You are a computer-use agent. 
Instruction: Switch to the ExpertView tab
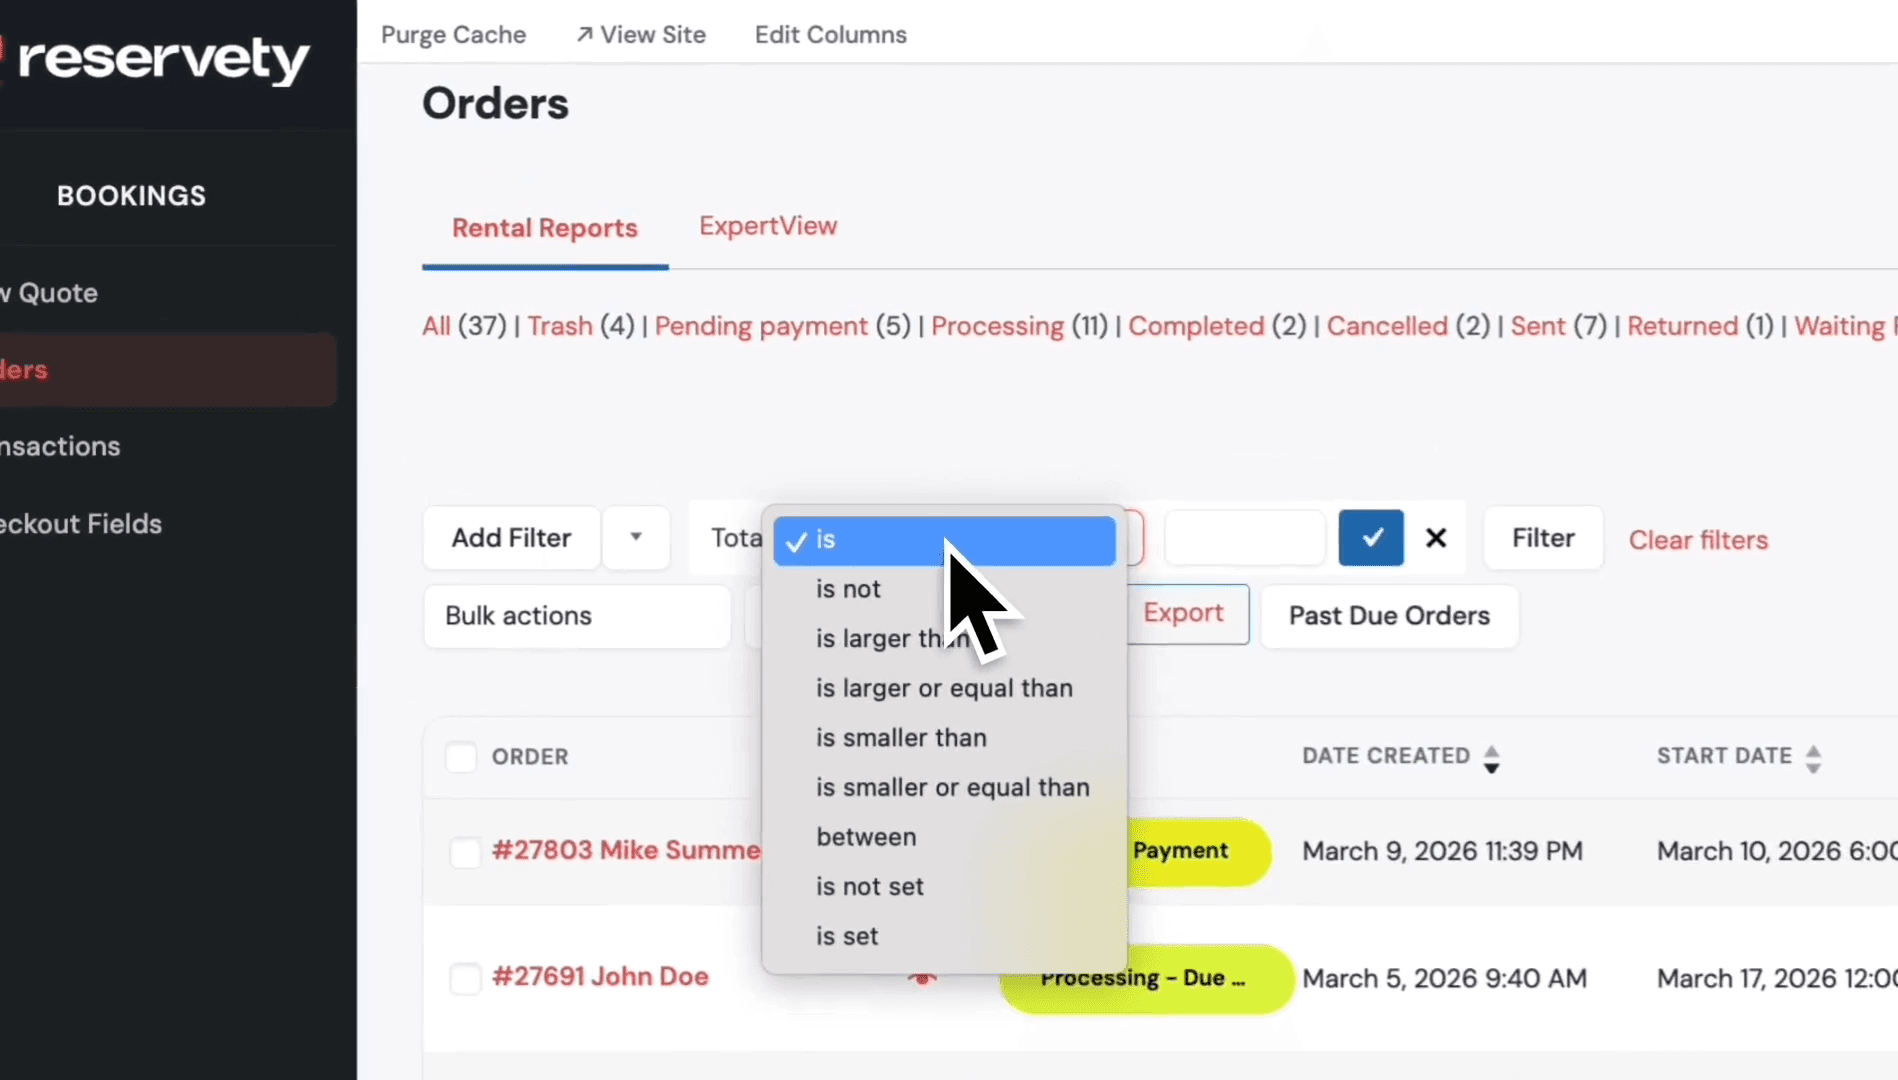click(x=768, y=226)
